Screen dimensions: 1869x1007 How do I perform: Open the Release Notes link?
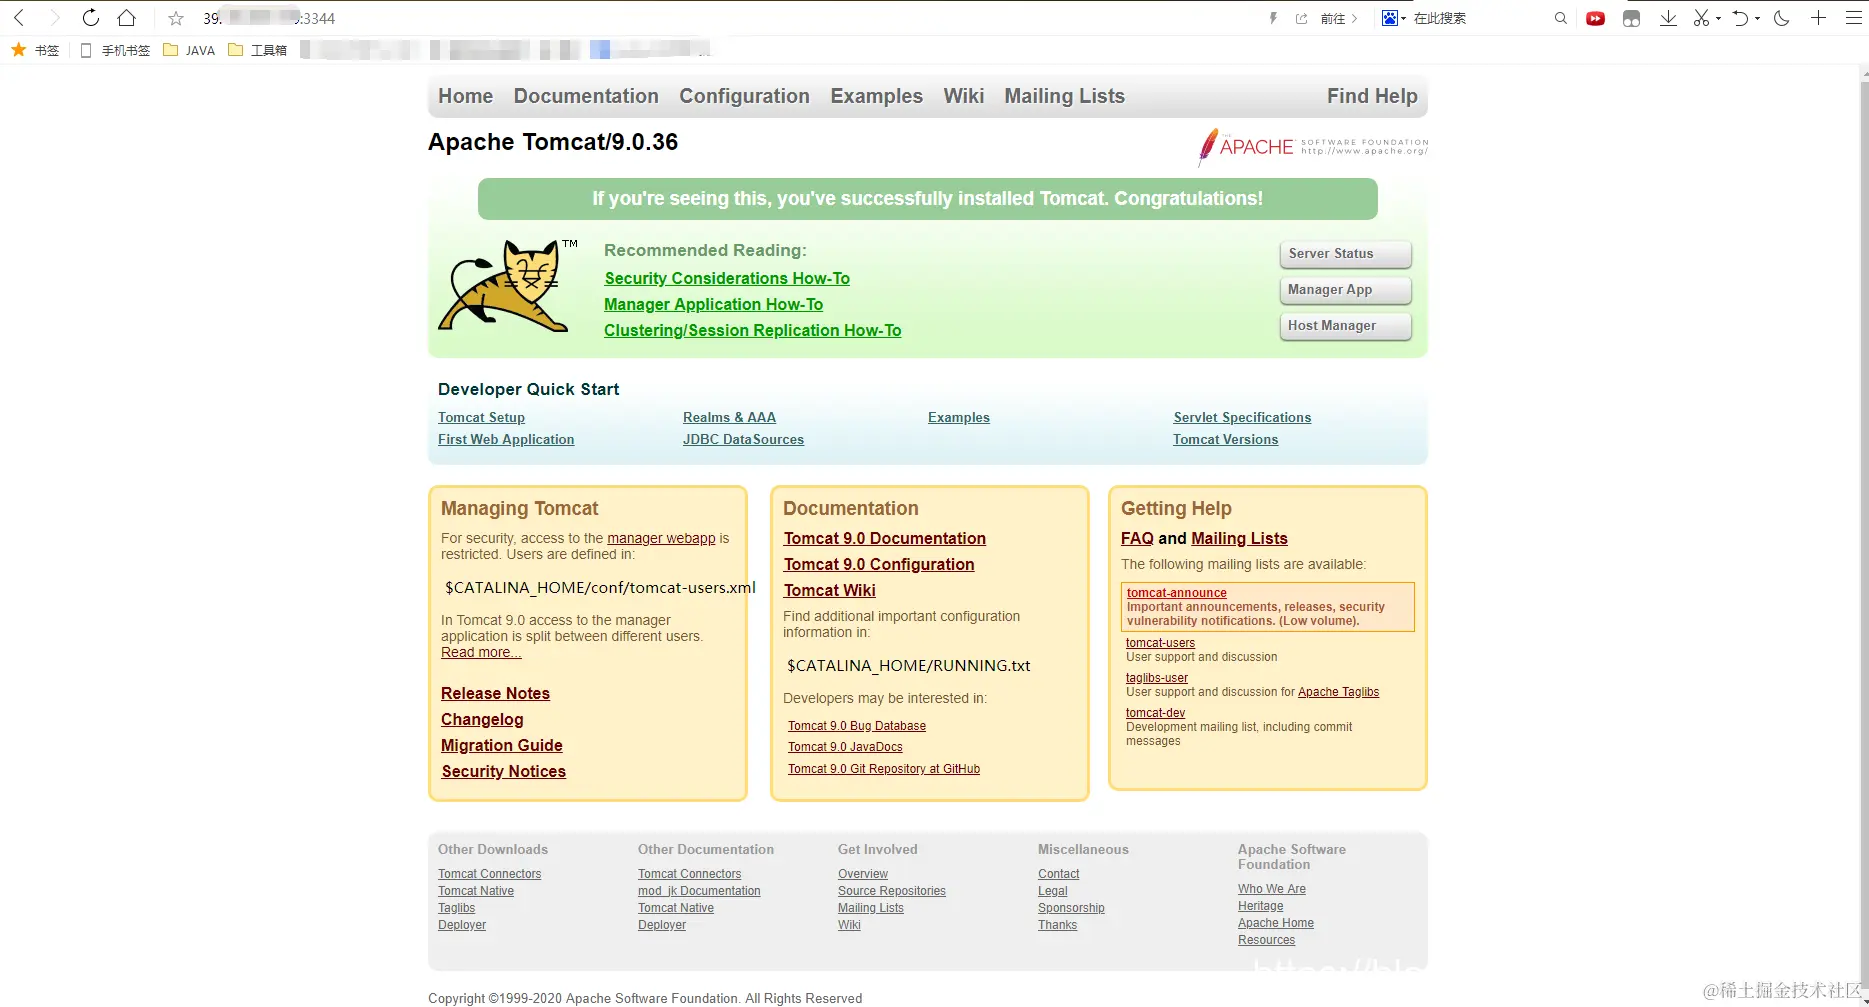point(495,694)
